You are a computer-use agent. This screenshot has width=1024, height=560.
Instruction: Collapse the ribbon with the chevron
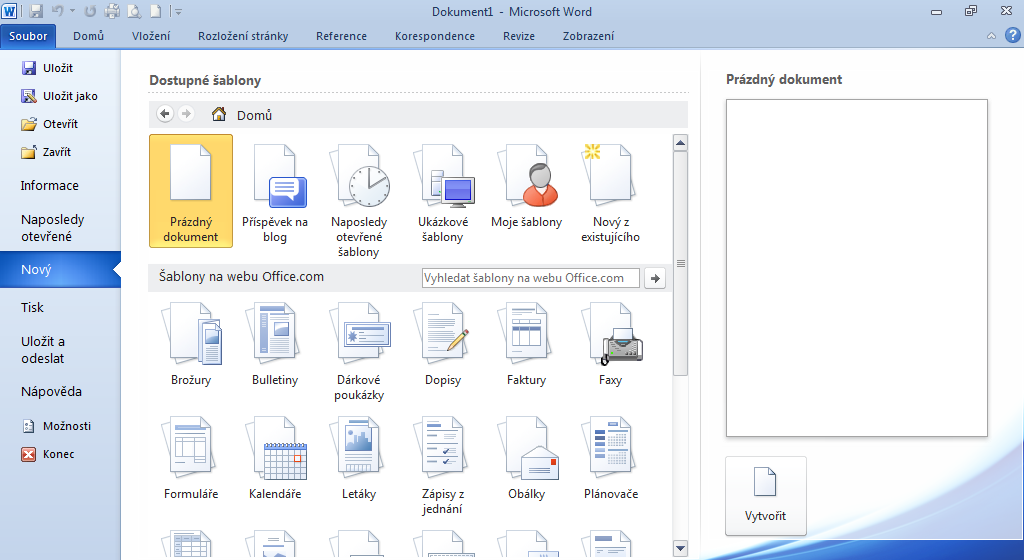991,36
